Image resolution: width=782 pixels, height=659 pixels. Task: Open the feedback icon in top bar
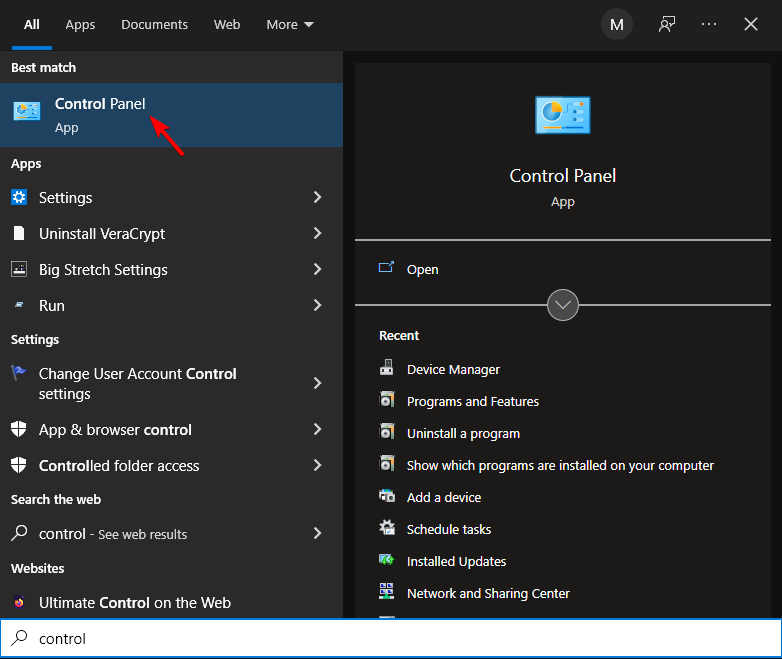tap(667, 25)
